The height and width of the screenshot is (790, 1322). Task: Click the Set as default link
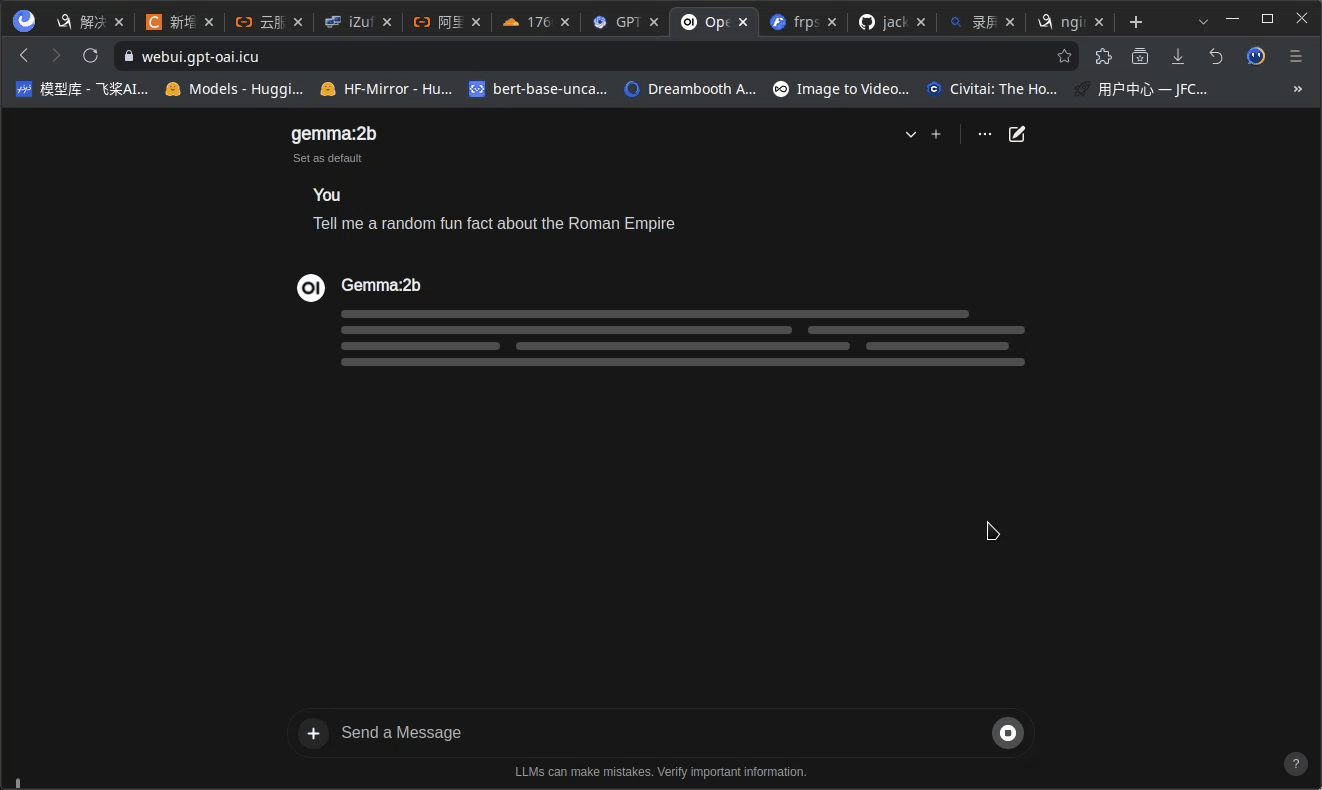click(327, 158)
